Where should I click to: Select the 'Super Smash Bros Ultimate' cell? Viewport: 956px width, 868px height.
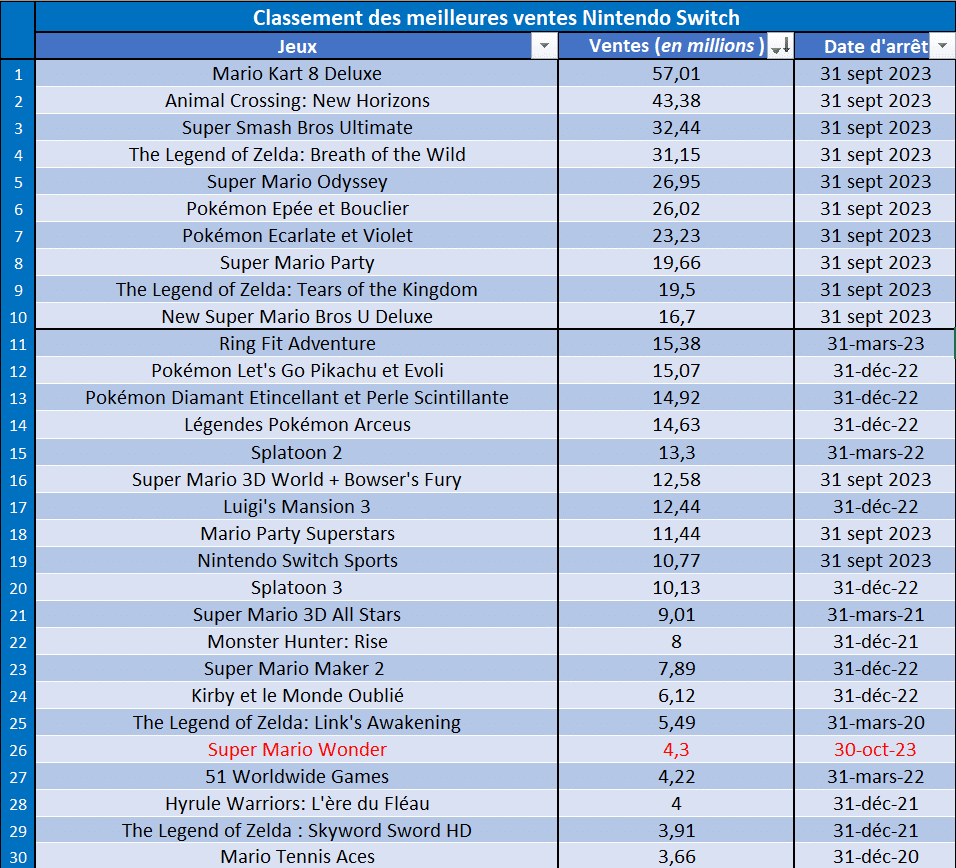point(297,127)
